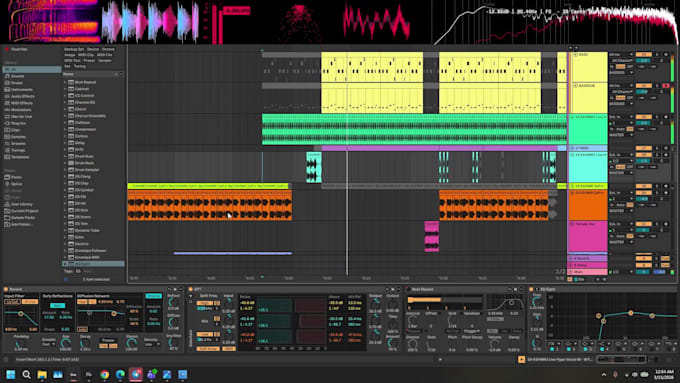Open Trigger dropdown in Beat Repeat
This screenshot has width=680, height=383.
(471, 331)
